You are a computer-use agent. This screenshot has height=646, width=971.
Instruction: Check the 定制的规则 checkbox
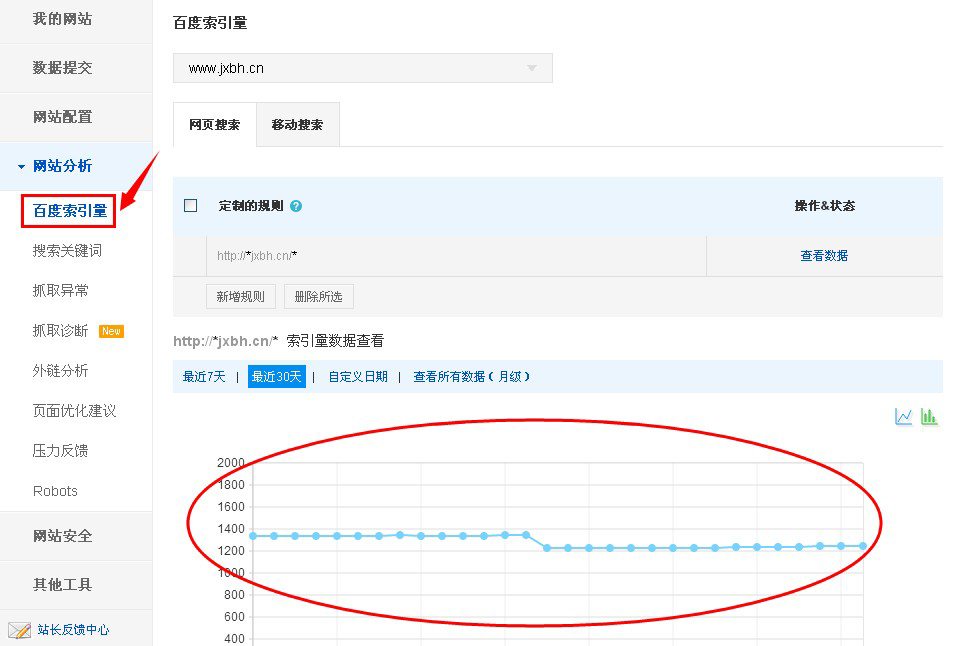click(189, 205)
